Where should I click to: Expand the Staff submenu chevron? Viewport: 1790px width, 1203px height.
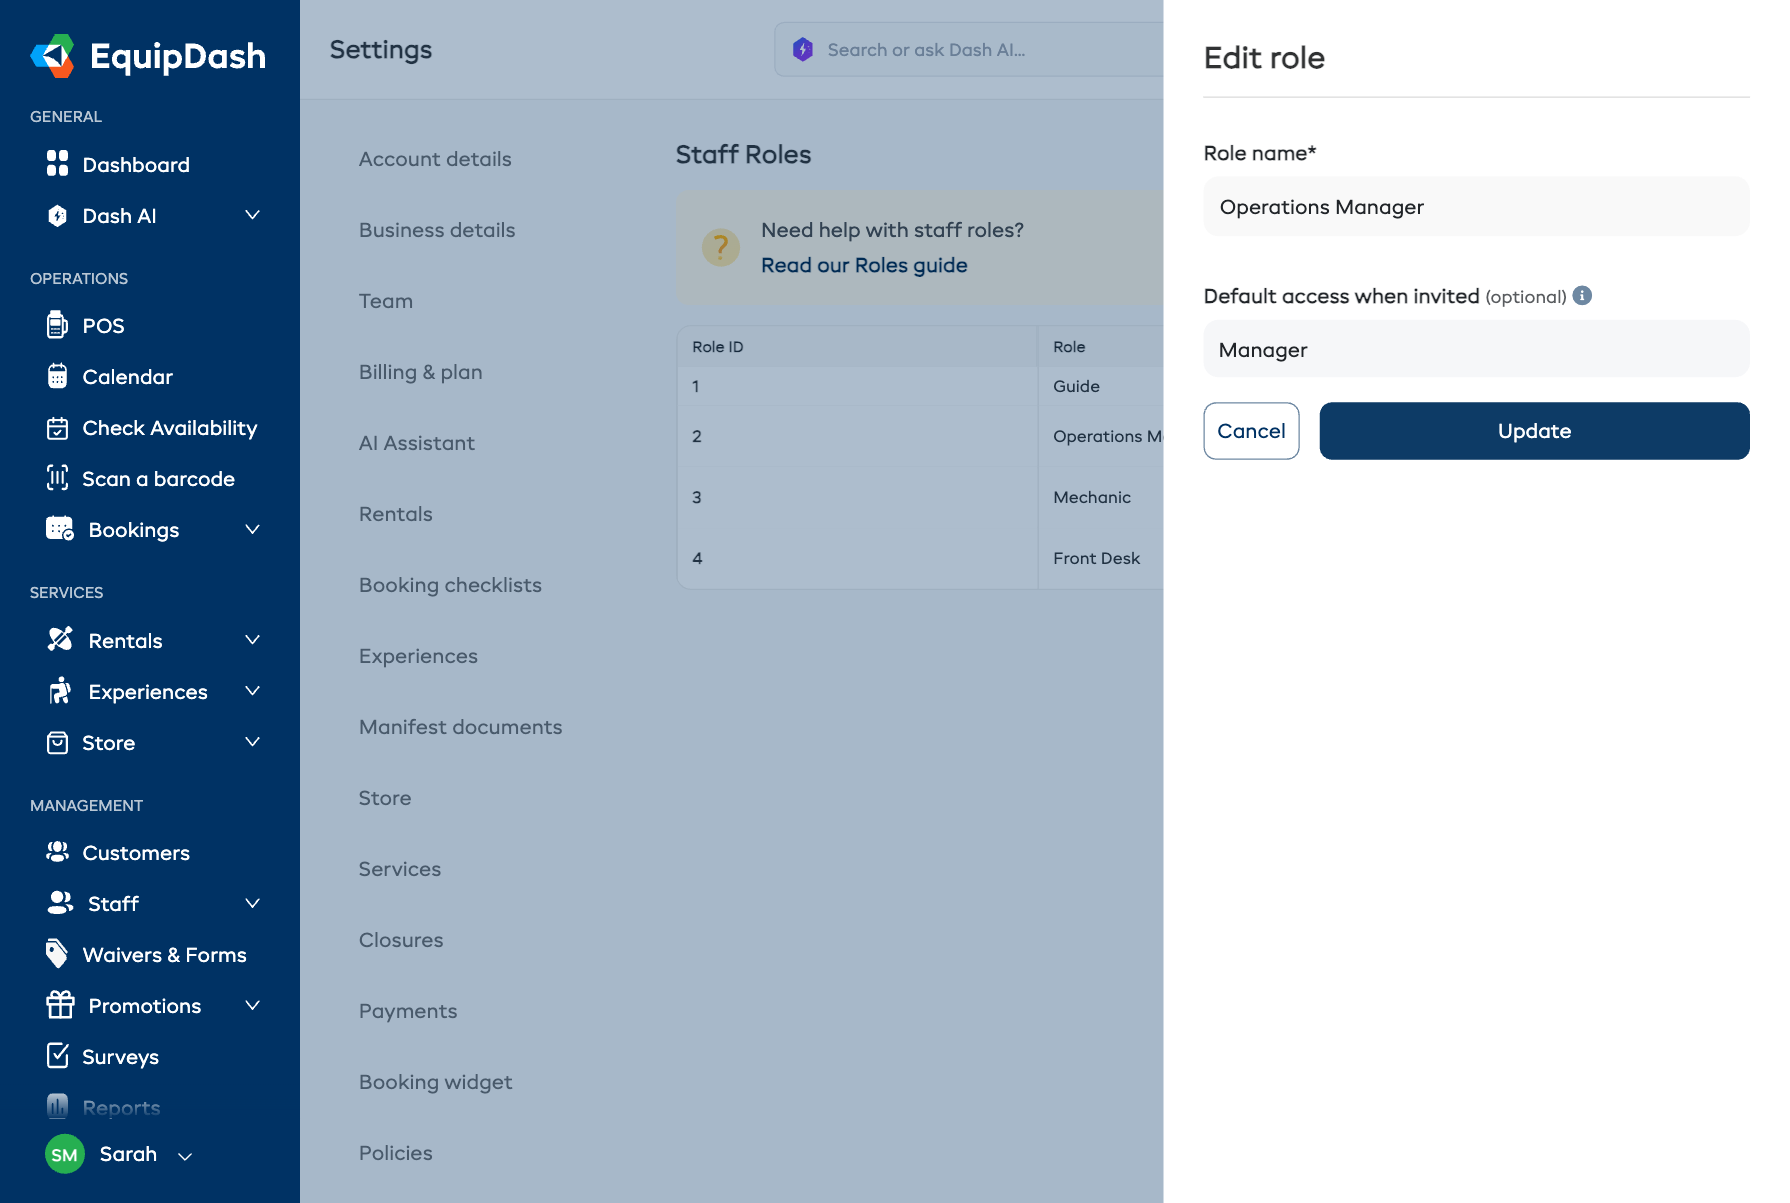(x=253, y=903)
